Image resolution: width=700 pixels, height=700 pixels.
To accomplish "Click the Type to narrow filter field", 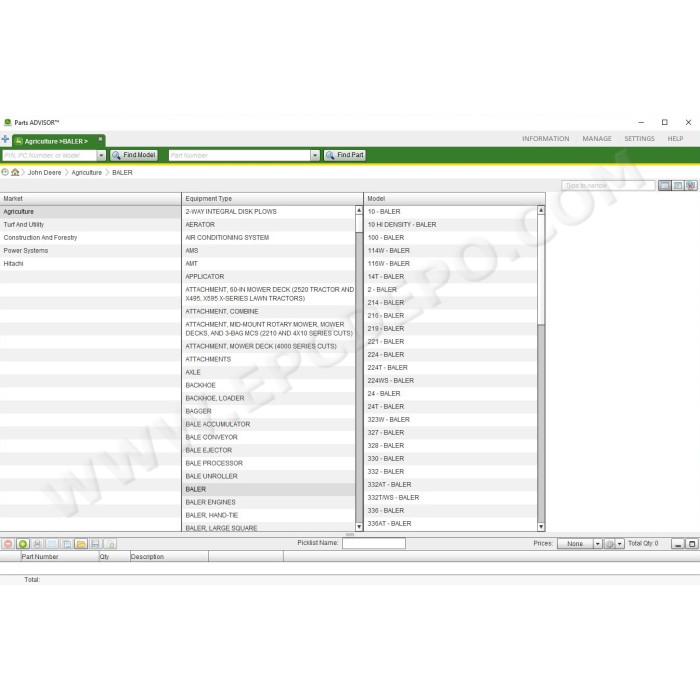I will point(608,185).
